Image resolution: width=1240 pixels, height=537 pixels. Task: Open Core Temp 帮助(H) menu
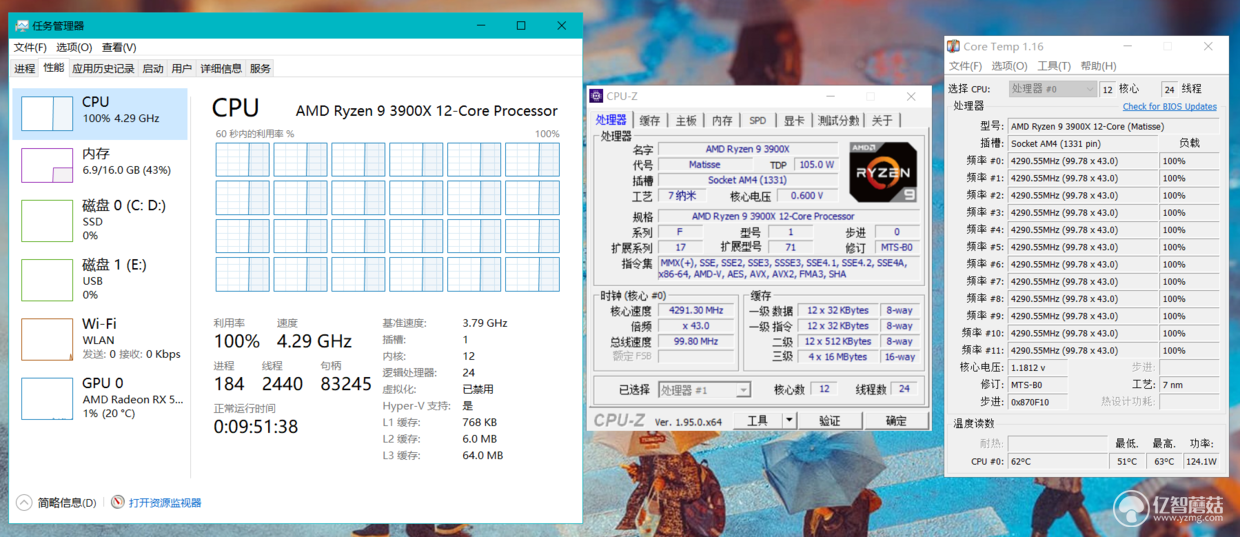pos(1098,66)
